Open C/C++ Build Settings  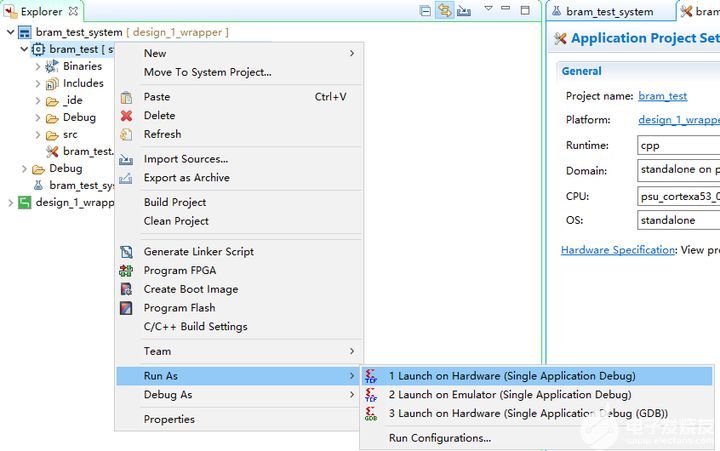tap(239, 327)
